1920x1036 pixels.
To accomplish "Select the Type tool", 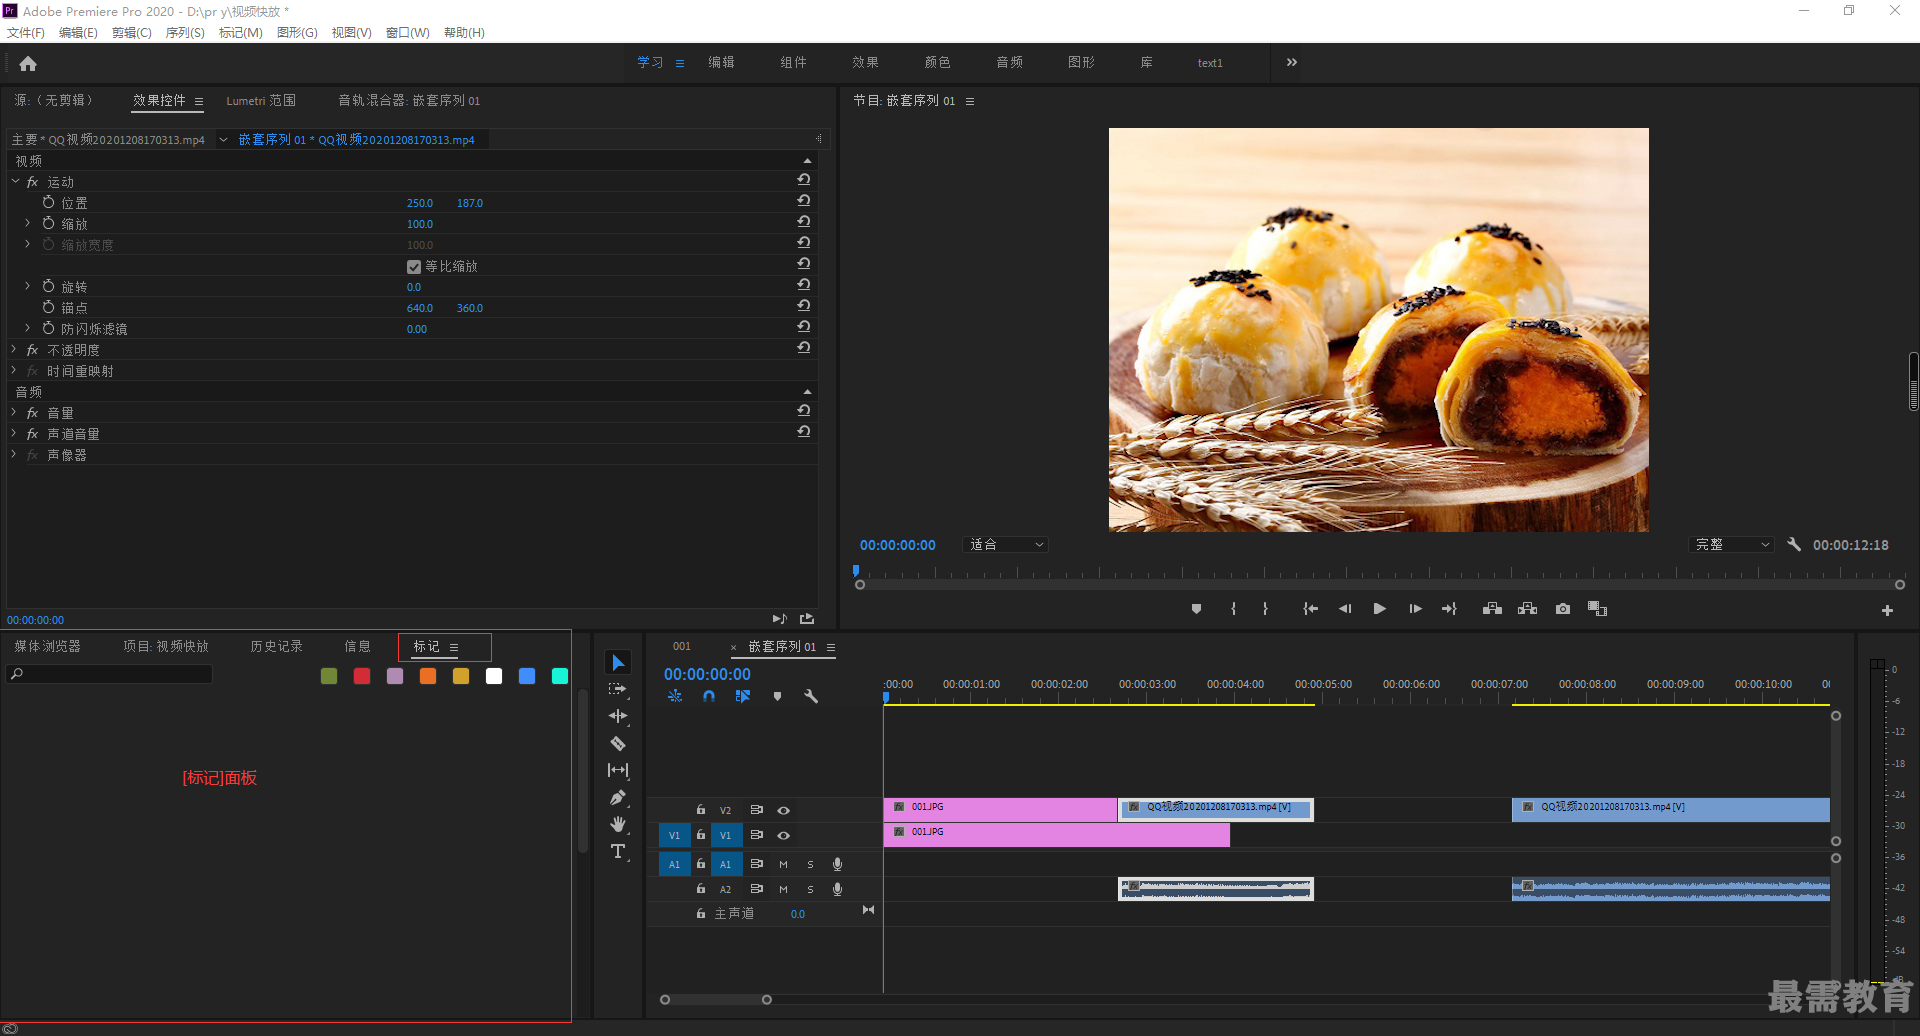I will 618,851.
